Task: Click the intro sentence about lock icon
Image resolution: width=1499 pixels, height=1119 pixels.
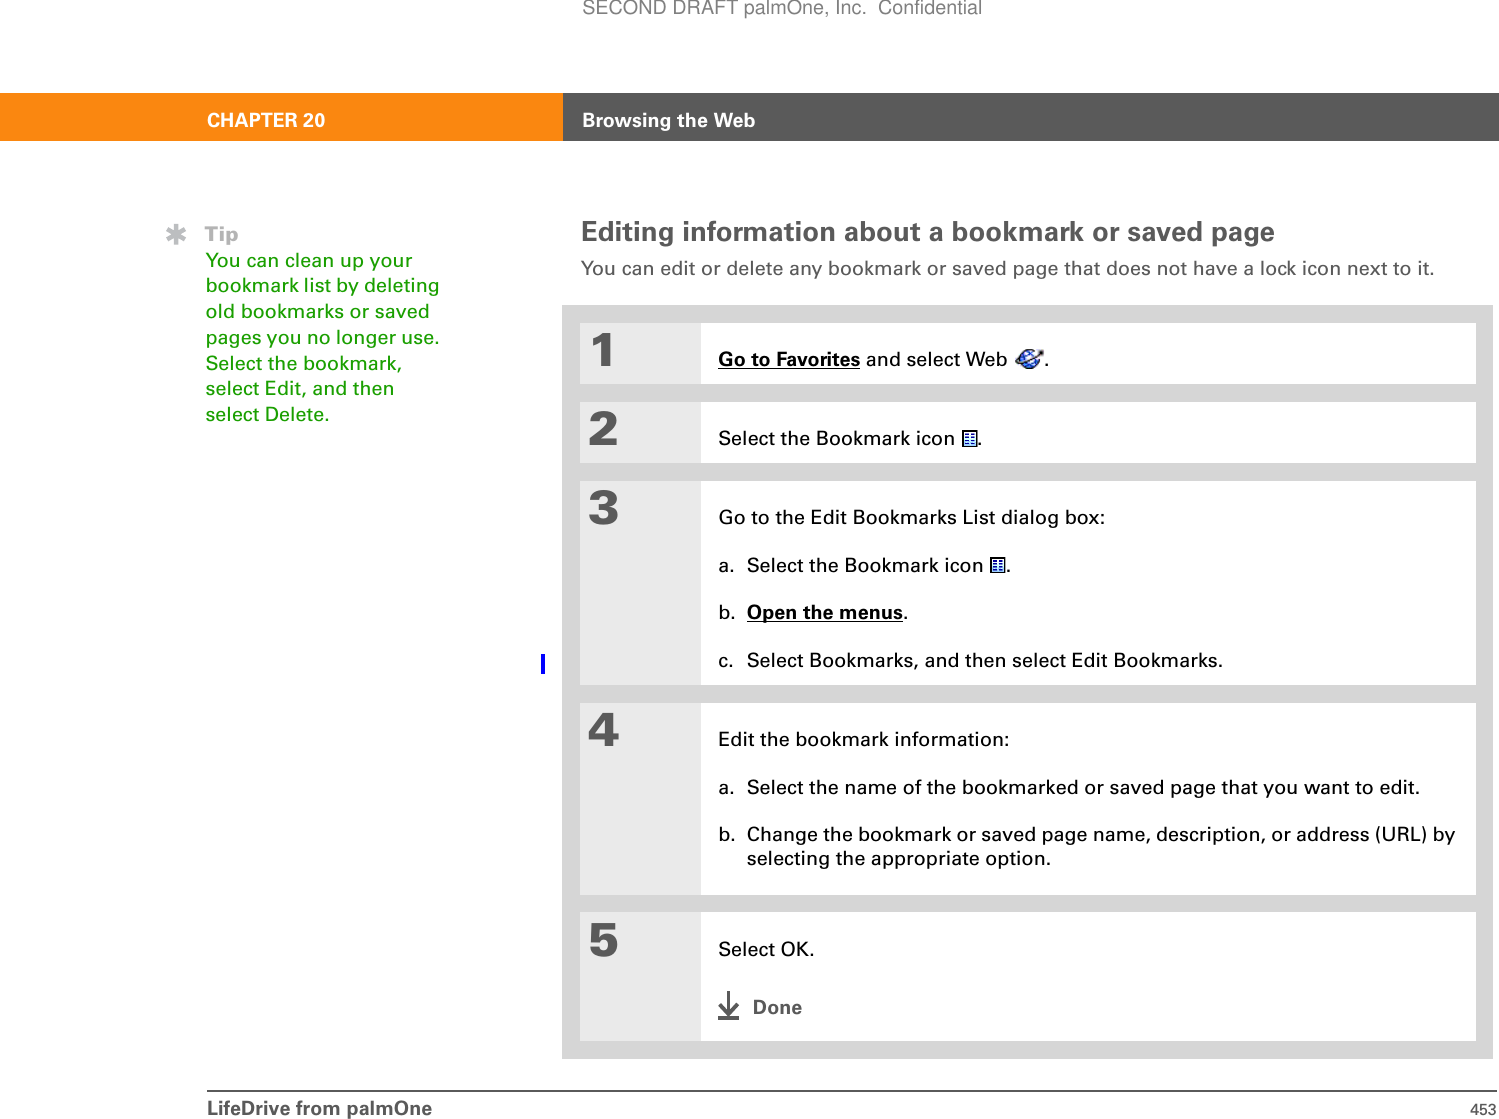Action: point(1007,269)
